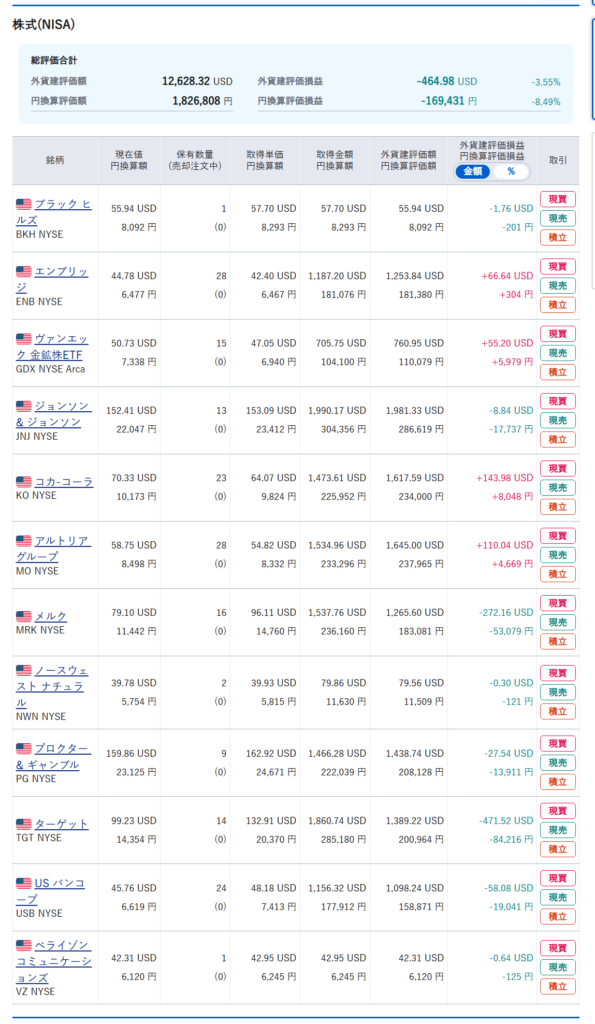
Task: Click 積立 for US Bancorp USB
Action: 557,916
